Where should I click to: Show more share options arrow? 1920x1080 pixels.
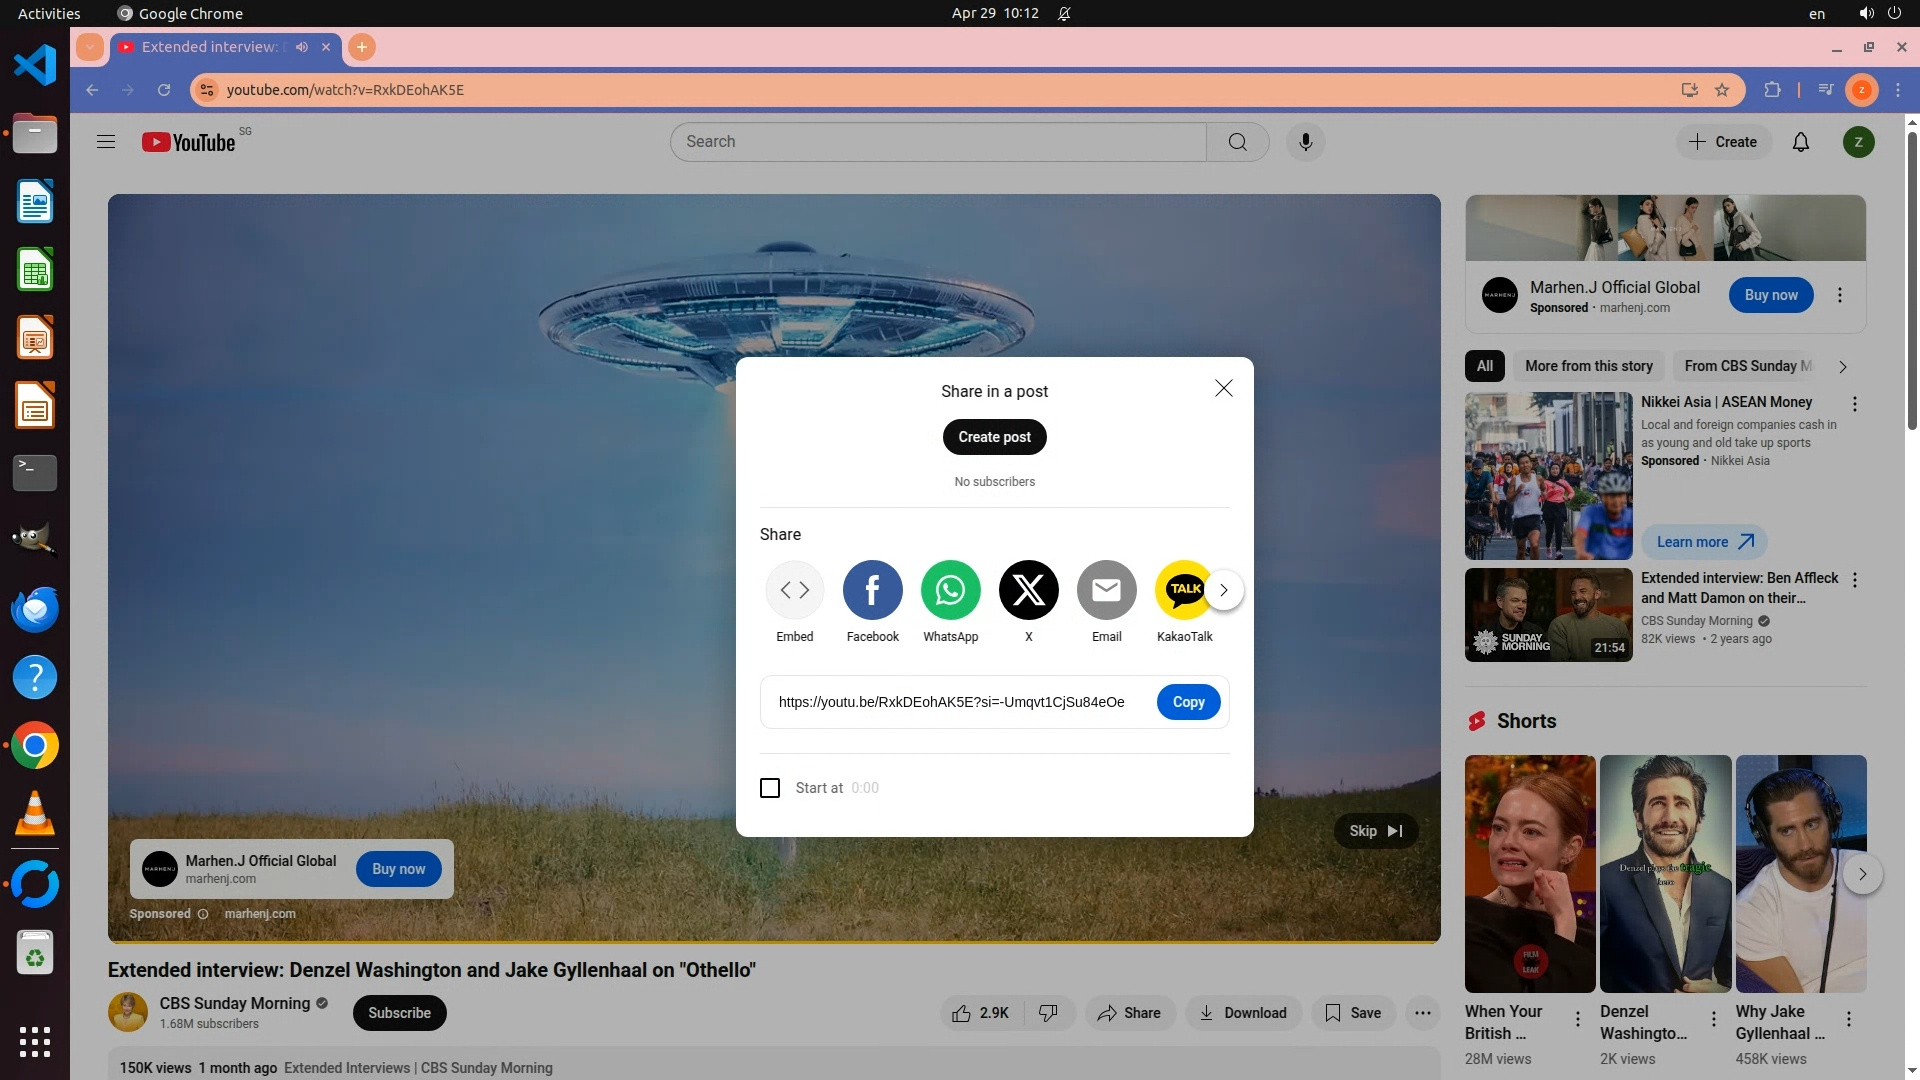(1223, 590)
